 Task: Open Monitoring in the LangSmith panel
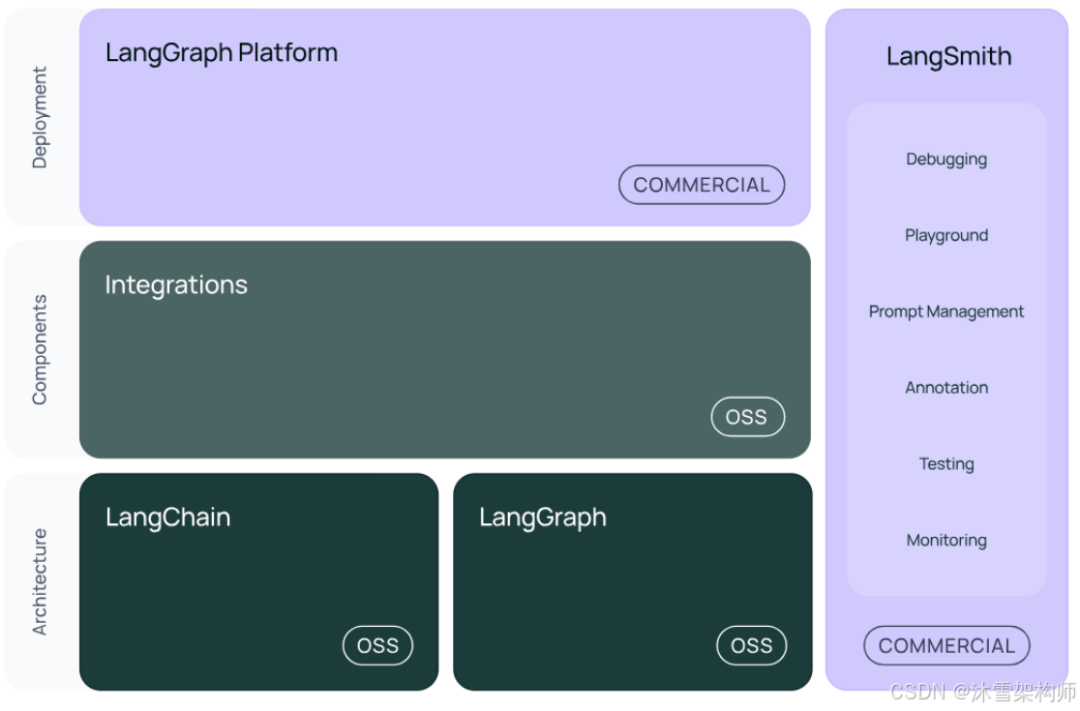946,540
